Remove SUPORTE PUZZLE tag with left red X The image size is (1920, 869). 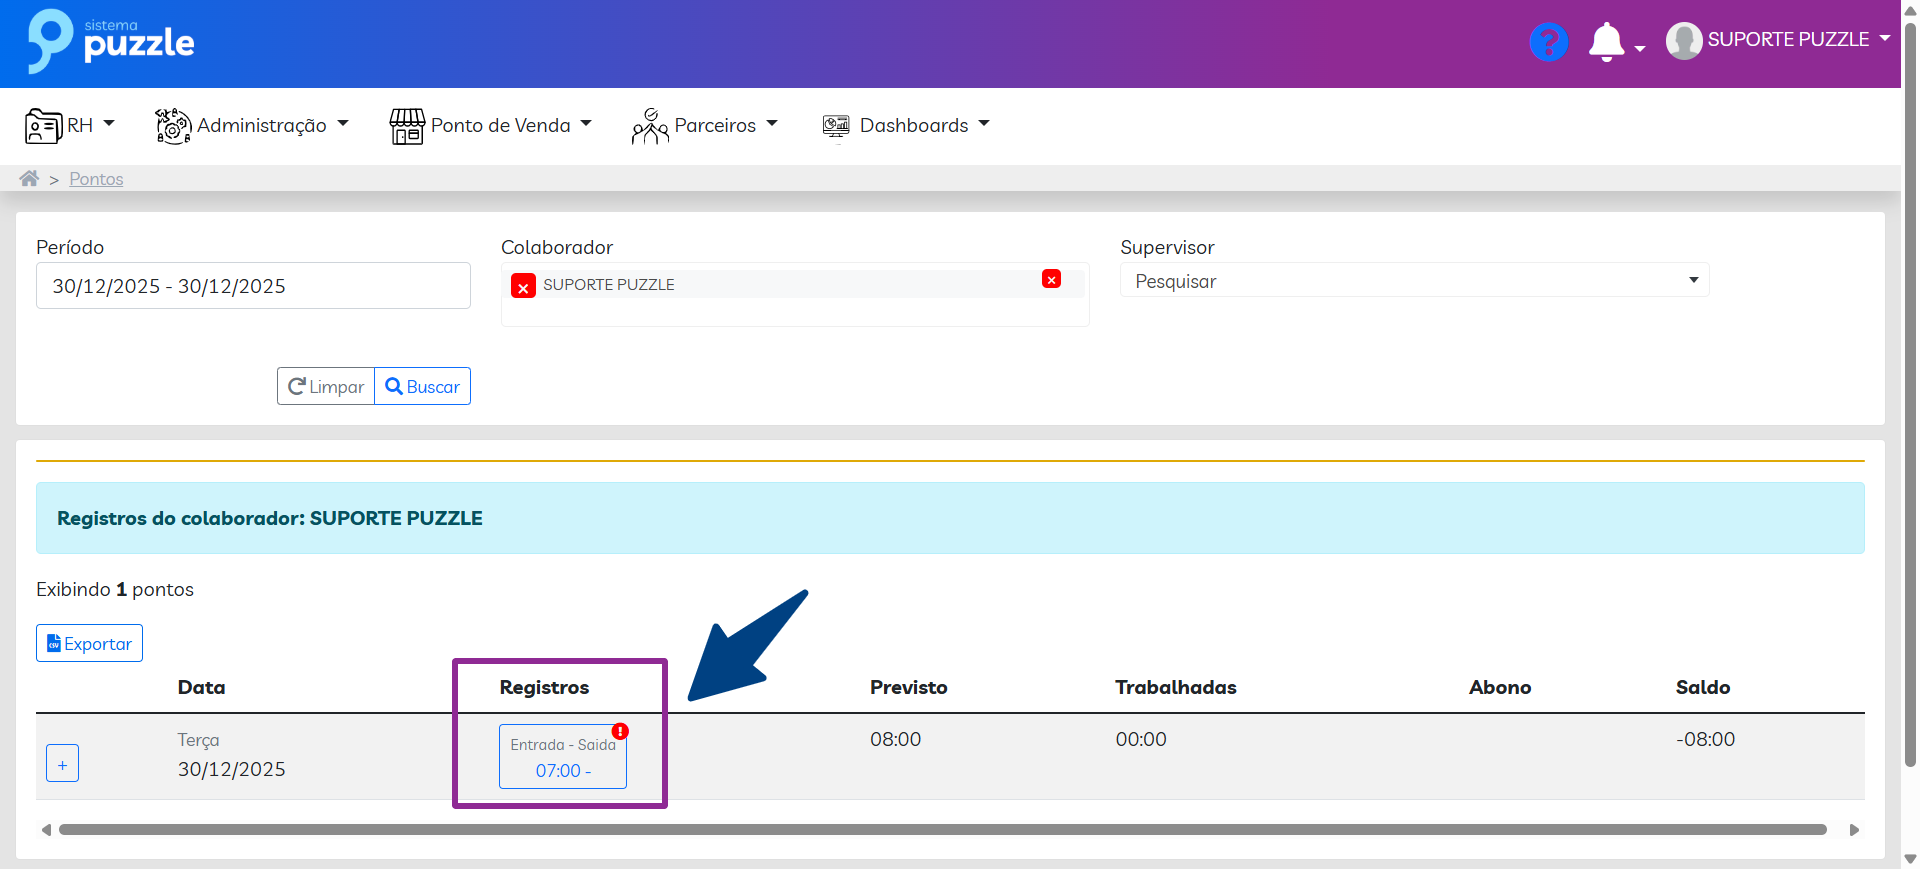523,287
